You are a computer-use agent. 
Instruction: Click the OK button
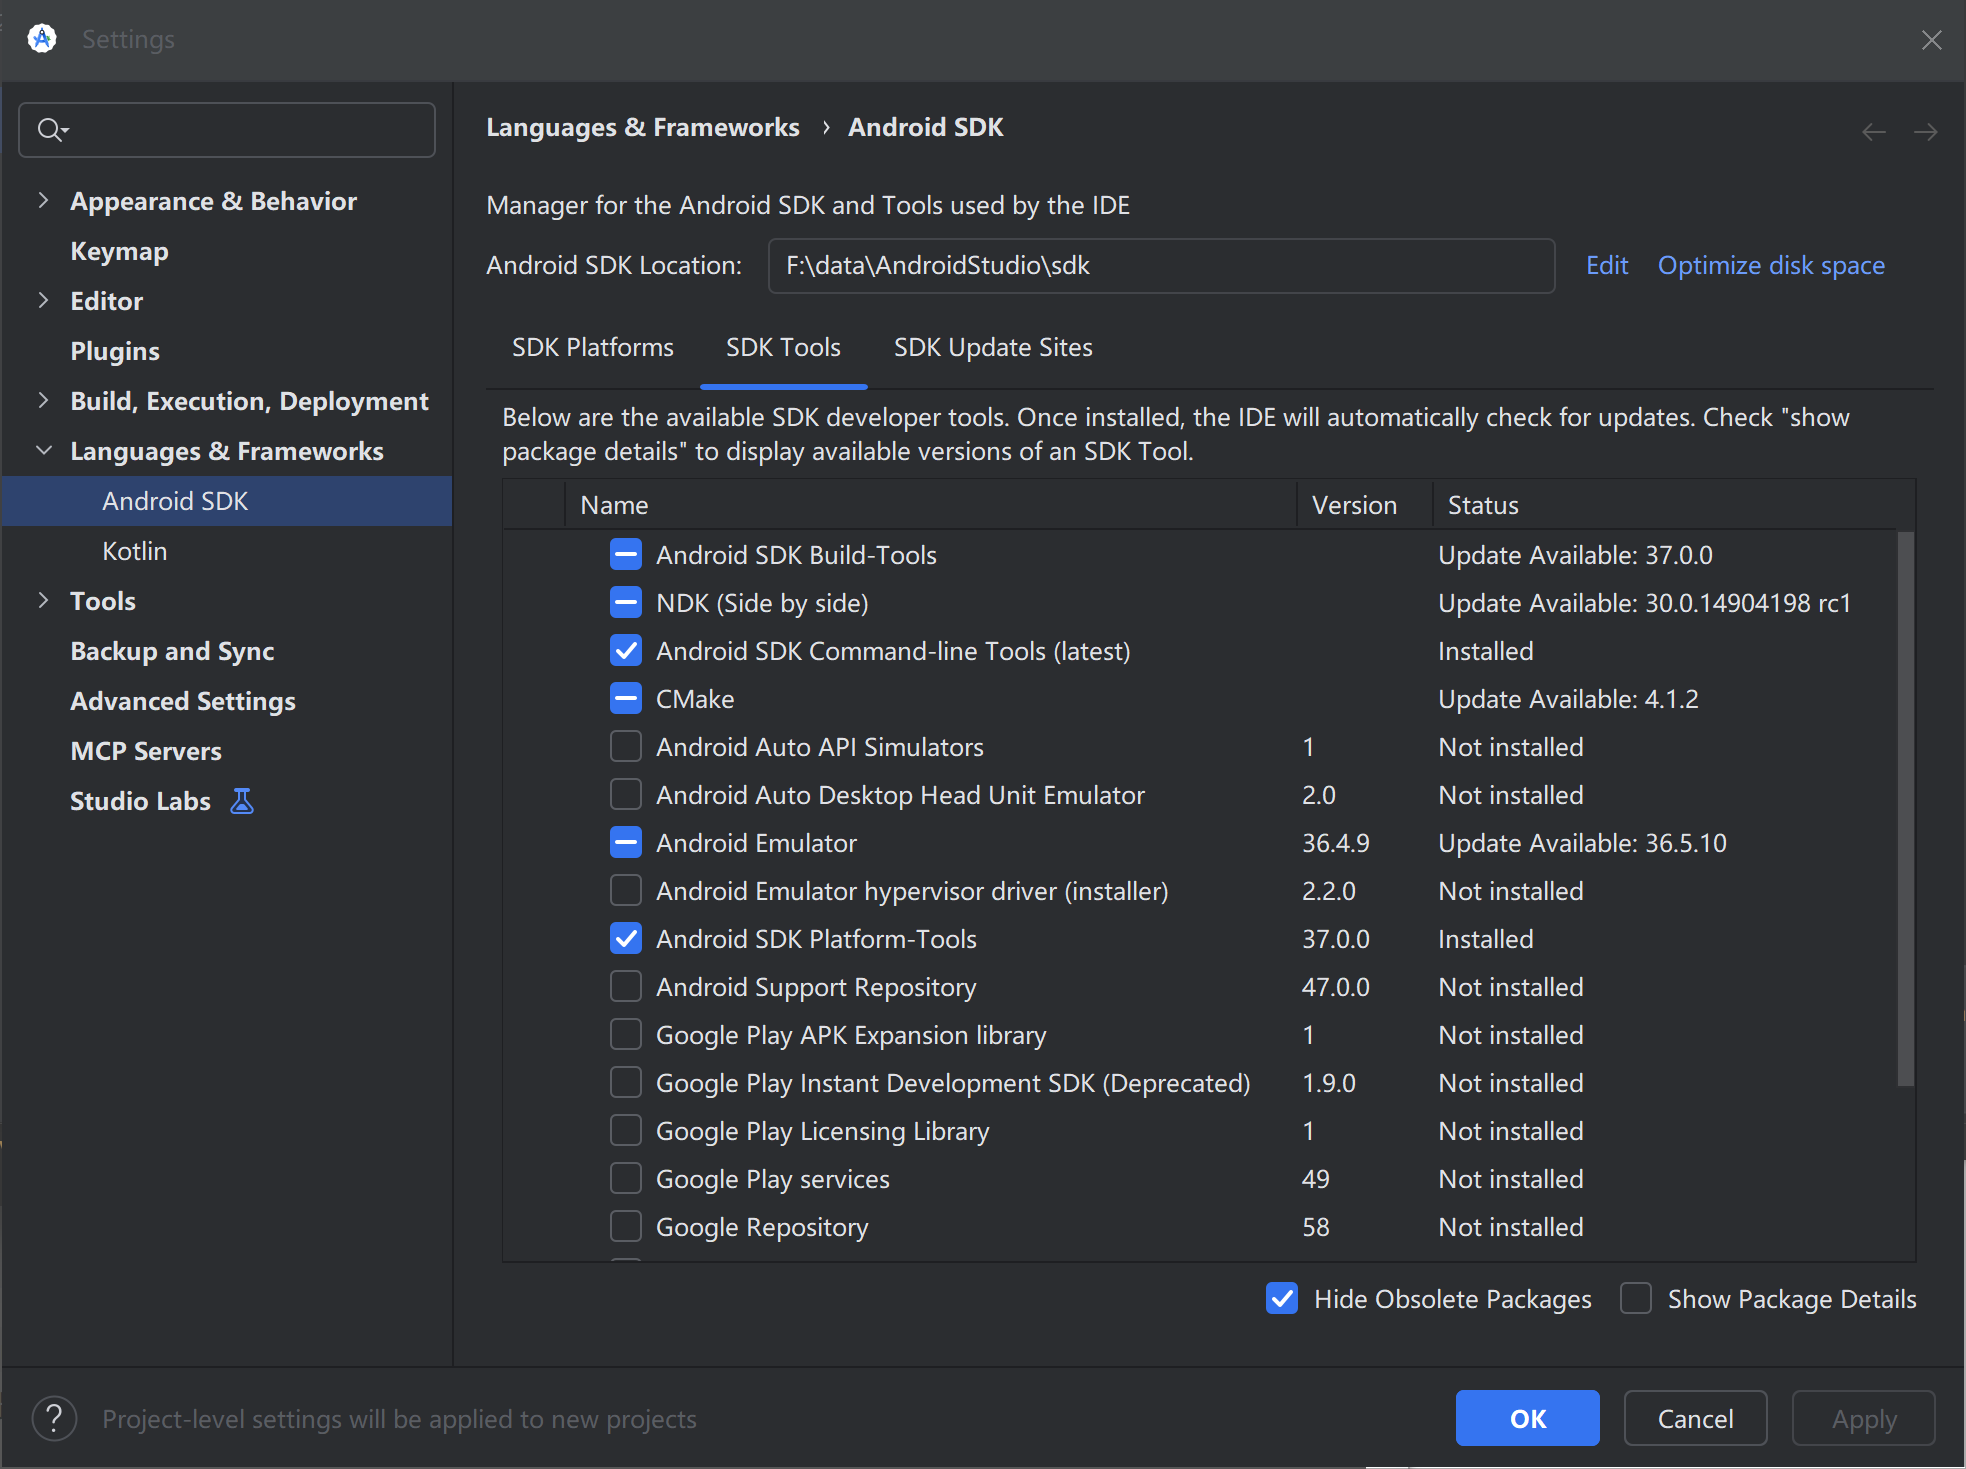tap(1527, 1418)
